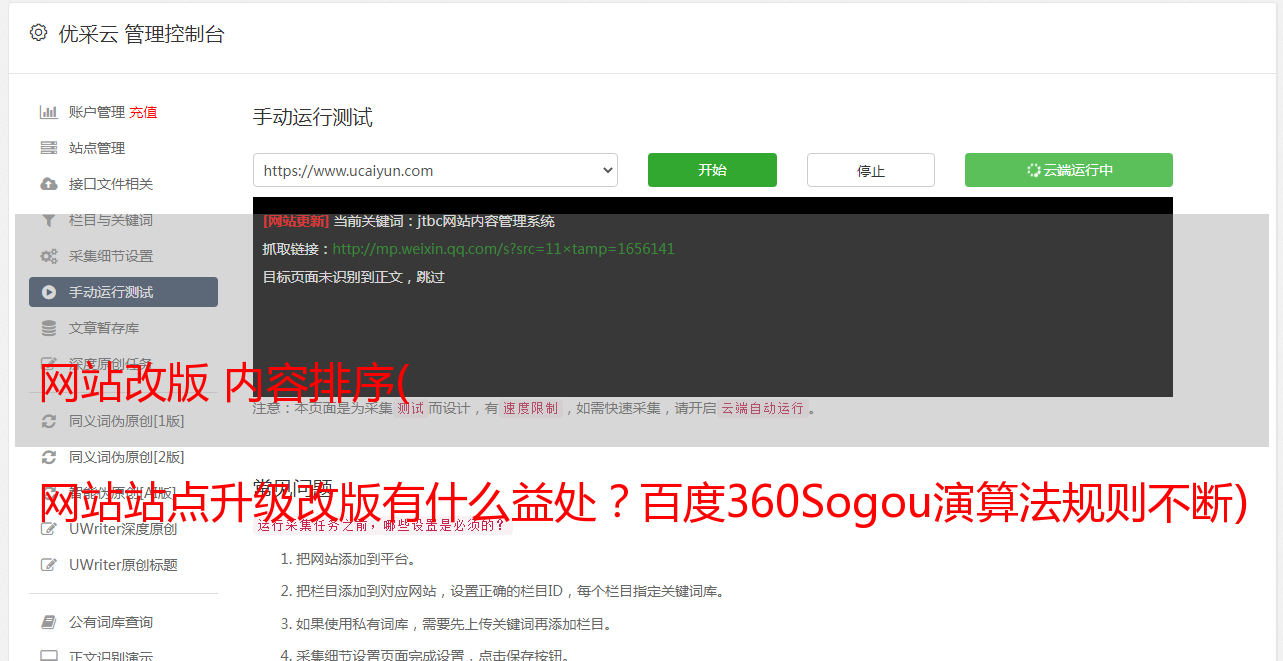The image size is (1283, 661).
Task: Click the 手动运行测试 page heading
Action: click(313, 117)
